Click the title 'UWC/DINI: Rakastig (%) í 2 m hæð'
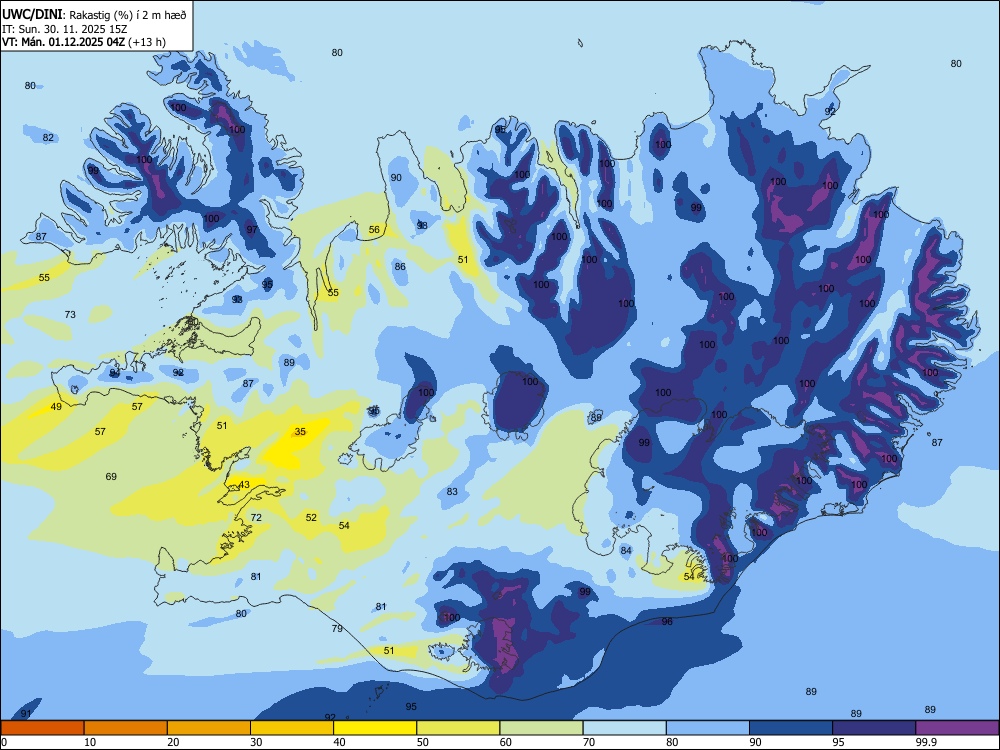This screenshot has height=750, width=1000. click(x=94, y=15)
